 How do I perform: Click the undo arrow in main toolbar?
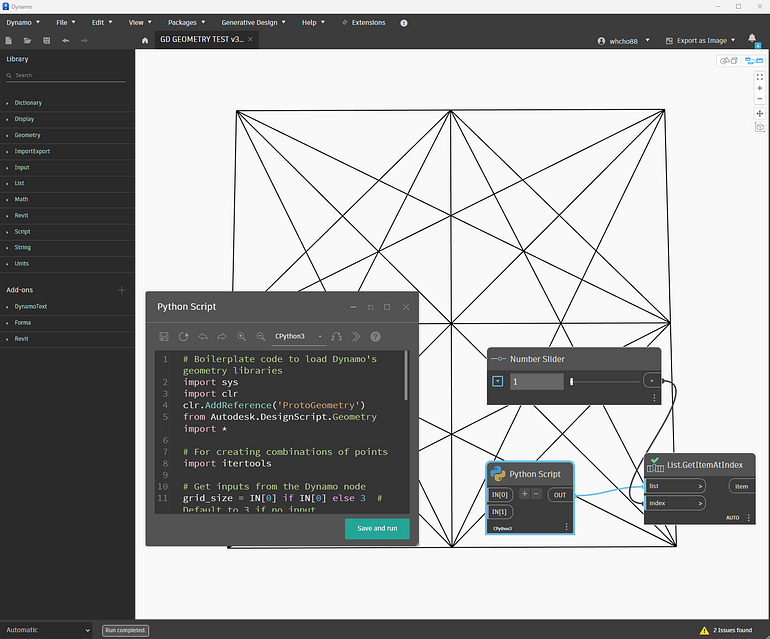pos(66,41)
